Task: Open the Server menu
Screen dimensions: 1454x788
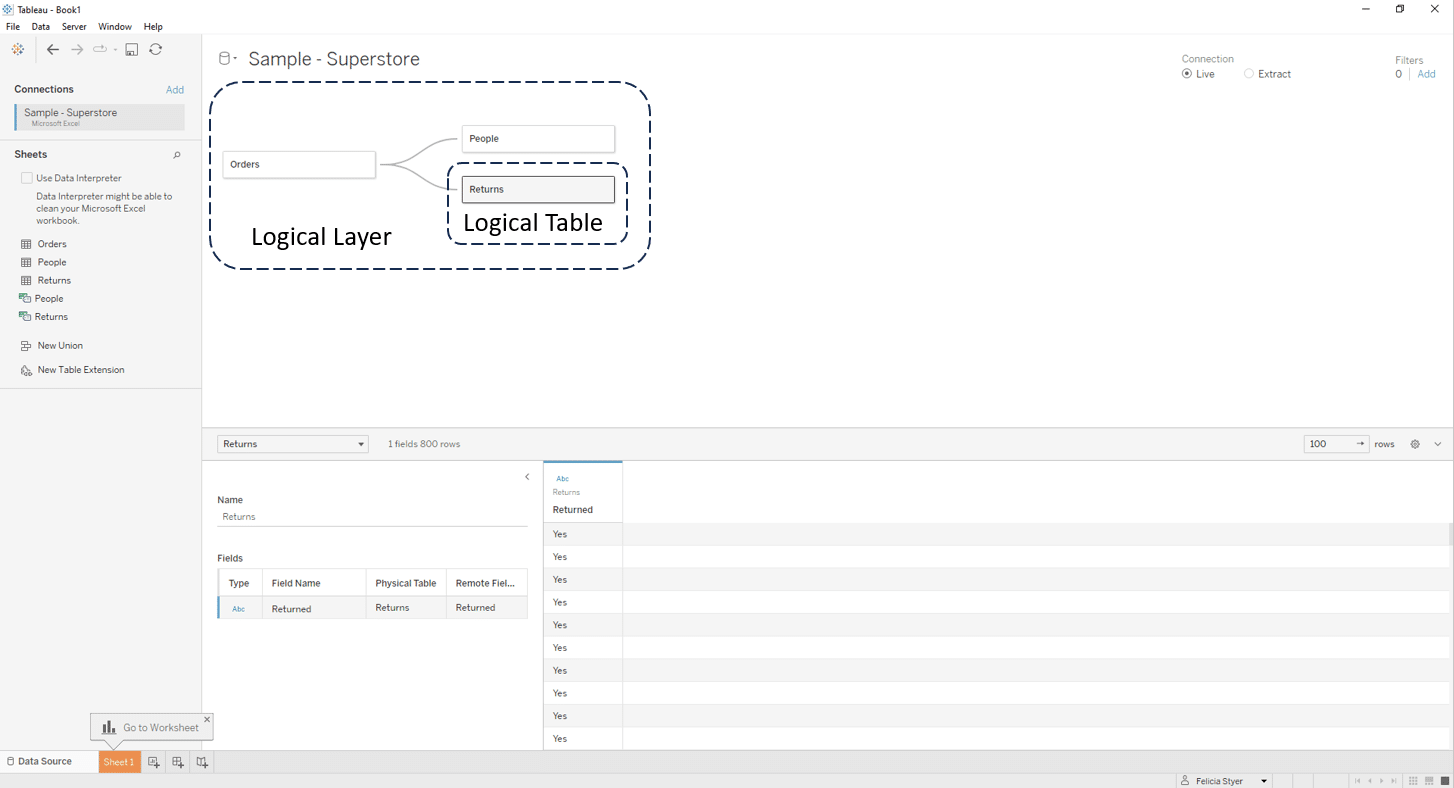Action: pyautogui.click(x=74, y=27)
